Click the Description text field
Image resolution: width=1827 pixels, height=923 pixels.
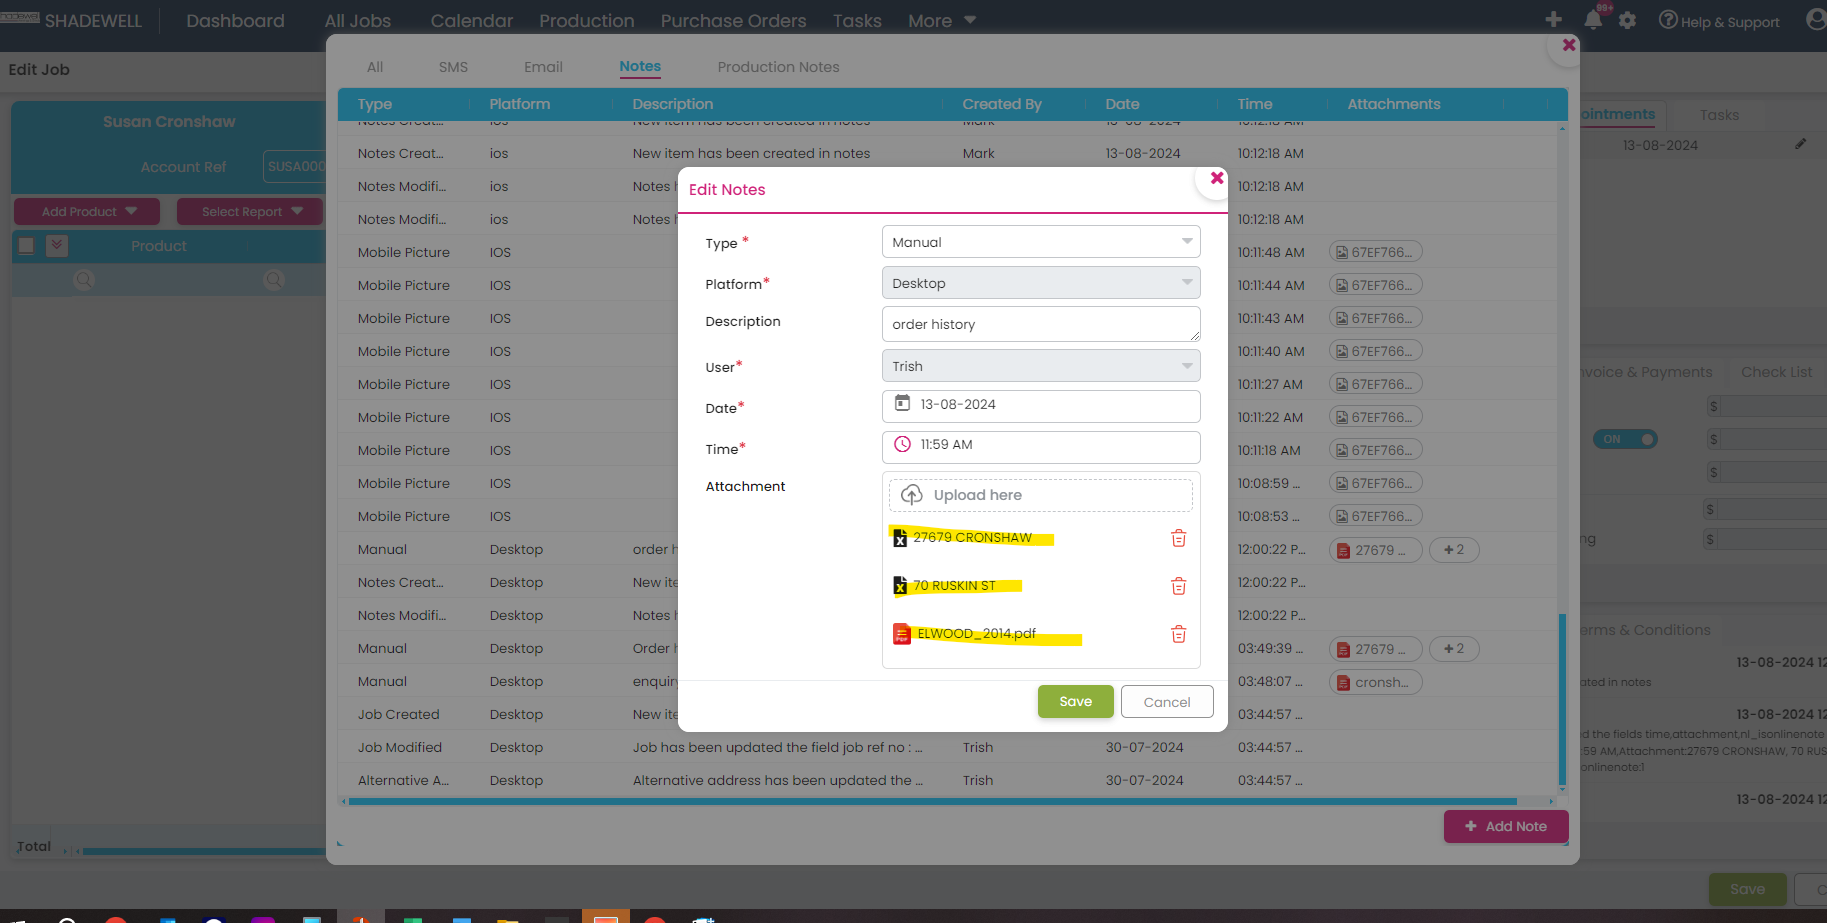(x=1040, y=324)
